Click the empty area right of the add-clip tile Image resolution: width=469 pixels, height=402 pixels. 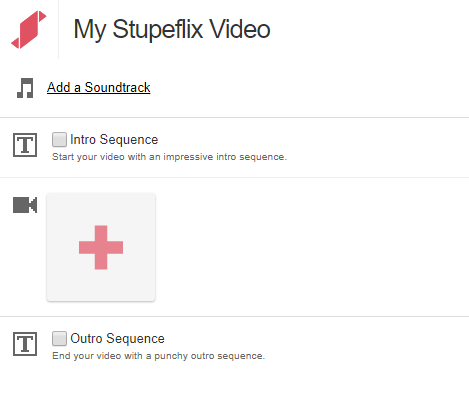(x=310, y=247)
